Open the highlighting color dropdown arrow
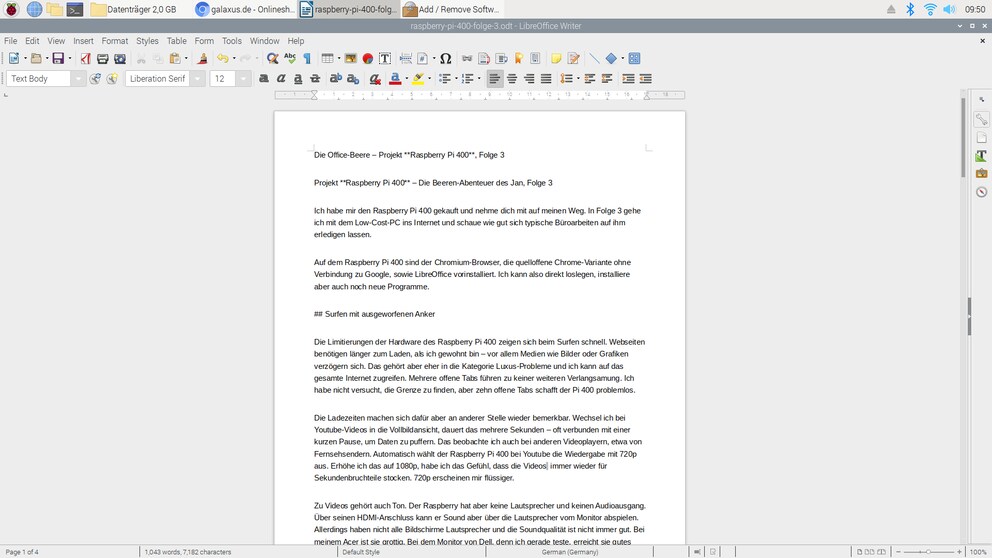This screenshot has width=992, height=558. [430, 78]
